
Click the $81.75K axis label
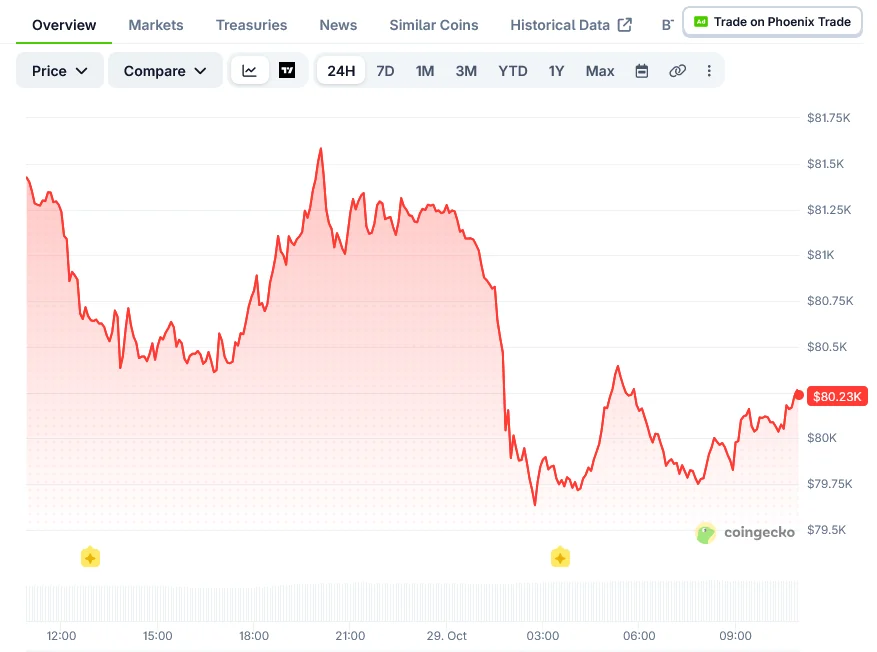click(x=828, y=117)
